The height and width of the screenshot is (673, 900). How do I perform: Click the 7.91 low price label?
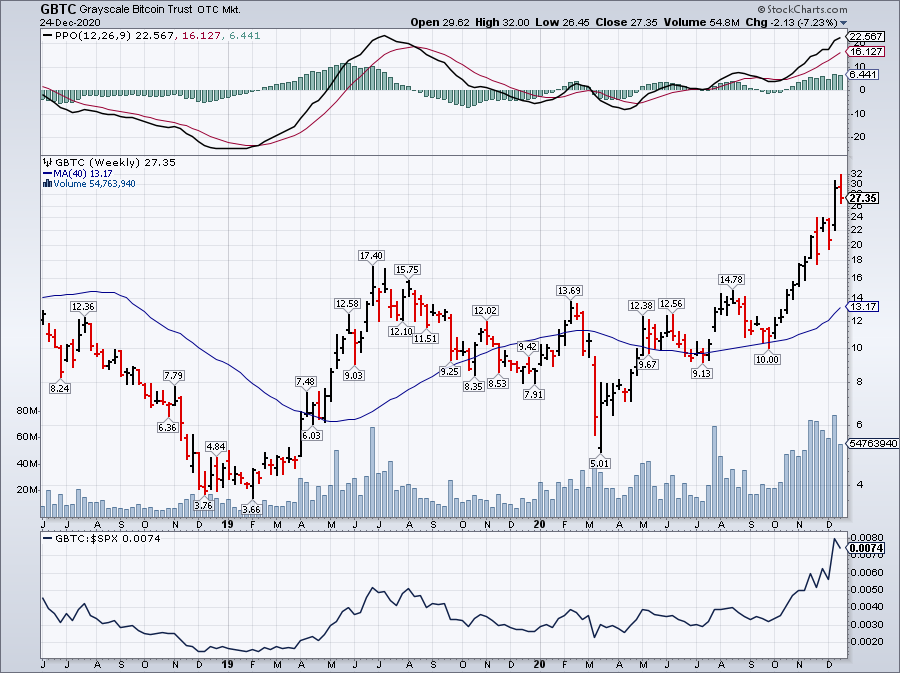coord(534,394)
